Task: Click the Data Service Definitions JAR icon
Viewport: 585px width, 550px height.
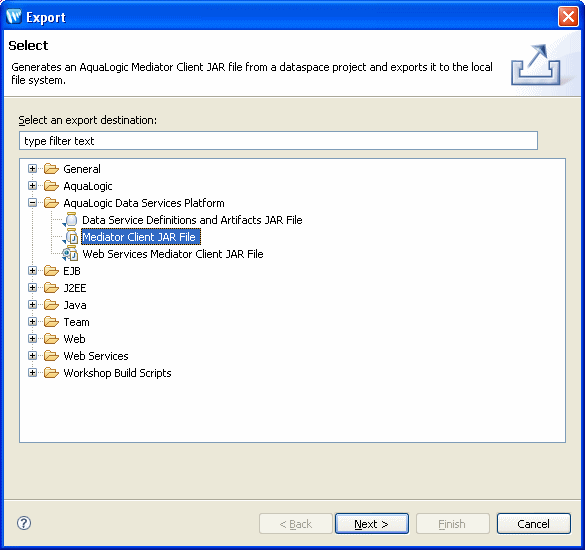Action: tap(70, 220)
